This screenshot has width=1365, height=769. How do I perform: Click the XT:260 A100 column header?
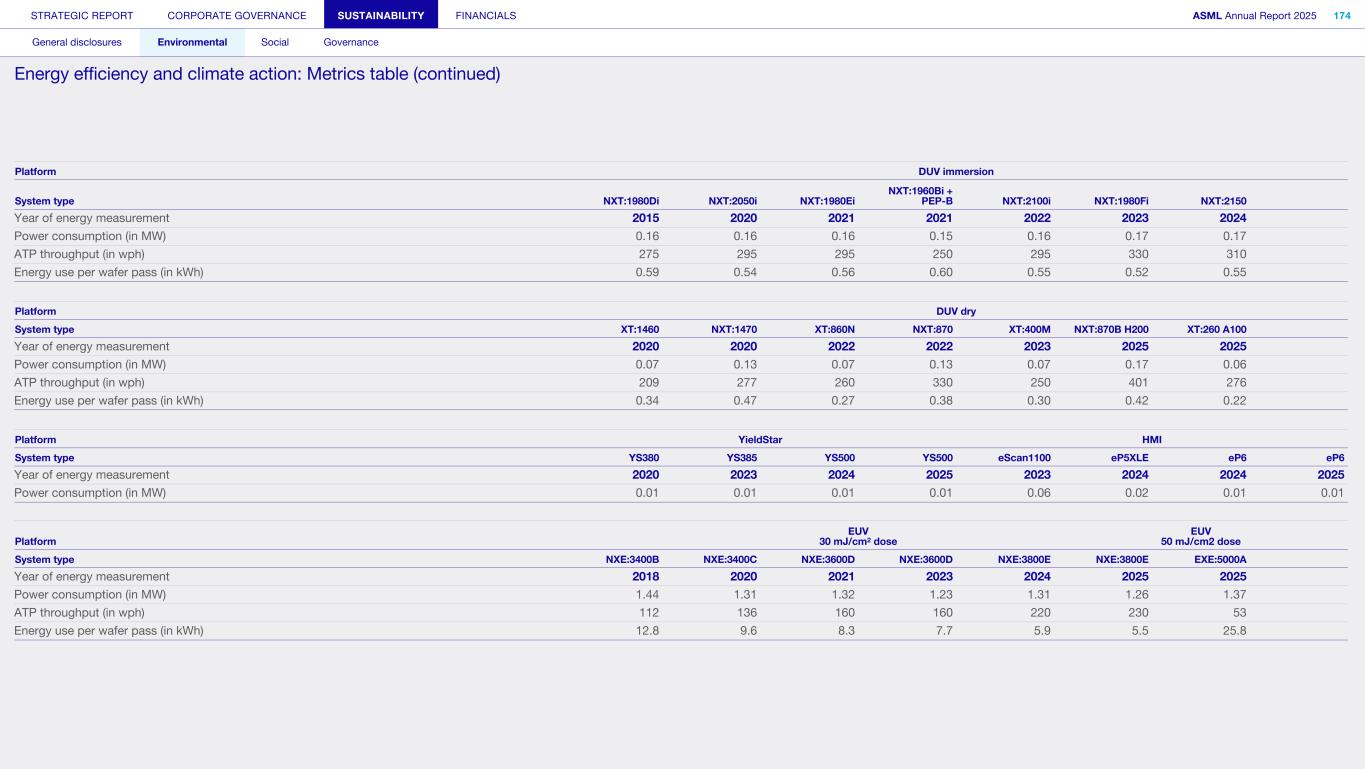click(x=1216, y=329)
